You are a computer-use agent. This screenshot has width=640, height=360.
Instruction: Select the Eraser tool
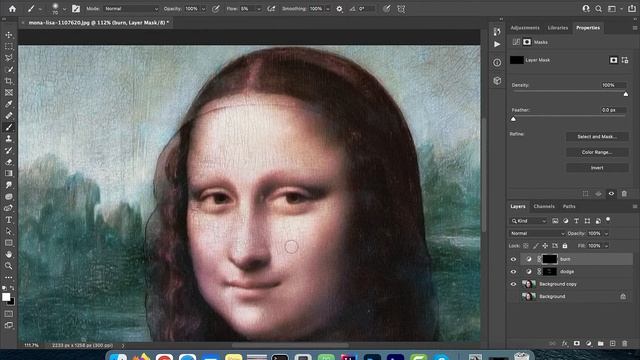coord(9,162)
